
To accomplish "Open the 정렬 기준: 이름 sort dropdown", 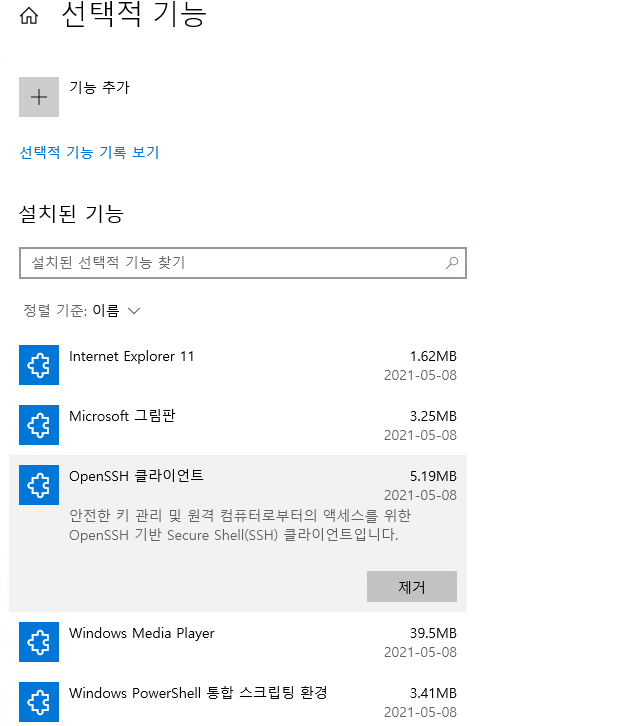I will point(81,310).
